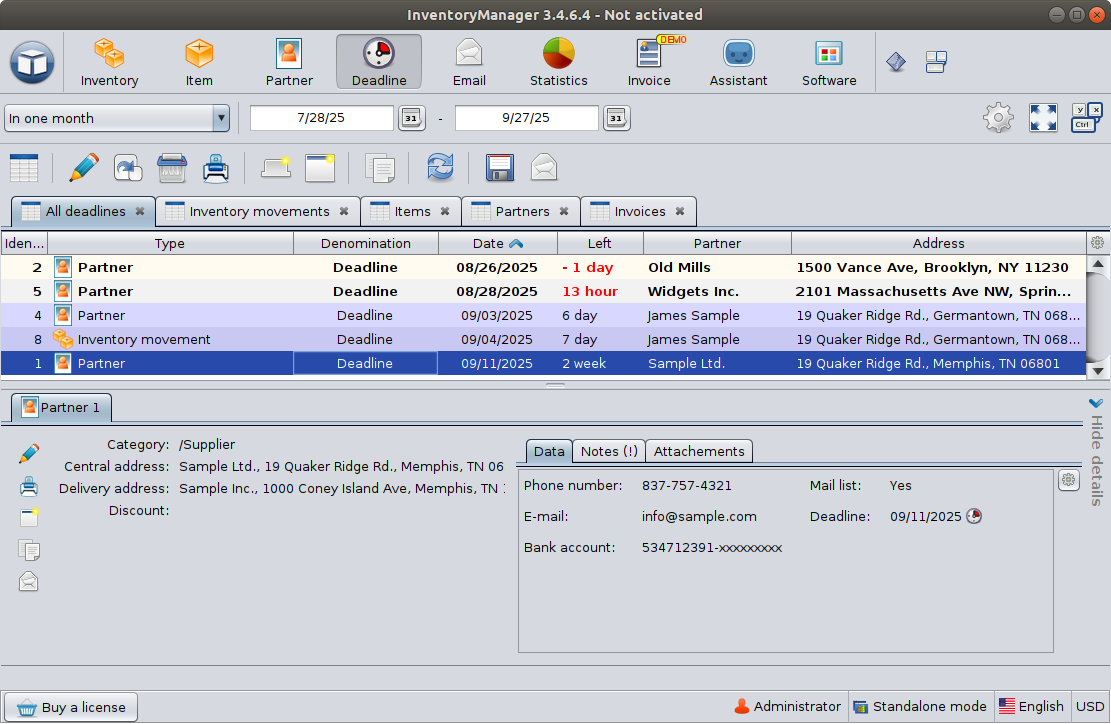Click the table scrollbar up arrow

1098,264
